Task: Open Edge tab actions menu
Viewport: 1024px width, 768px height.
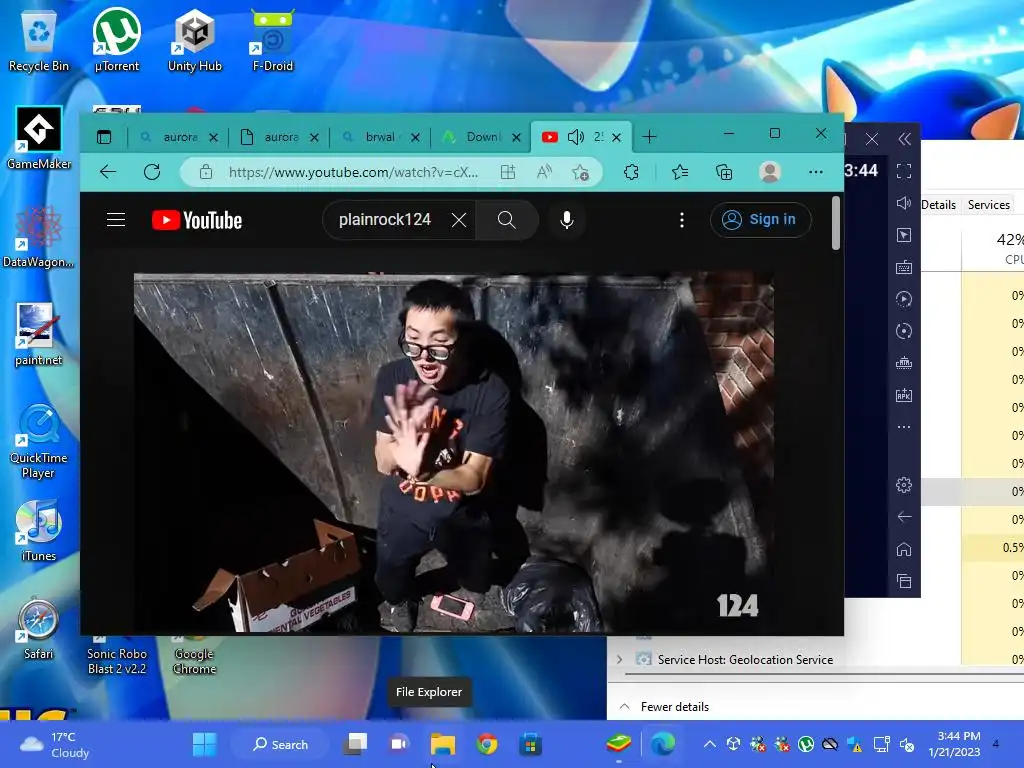Action: pos(104,136)
